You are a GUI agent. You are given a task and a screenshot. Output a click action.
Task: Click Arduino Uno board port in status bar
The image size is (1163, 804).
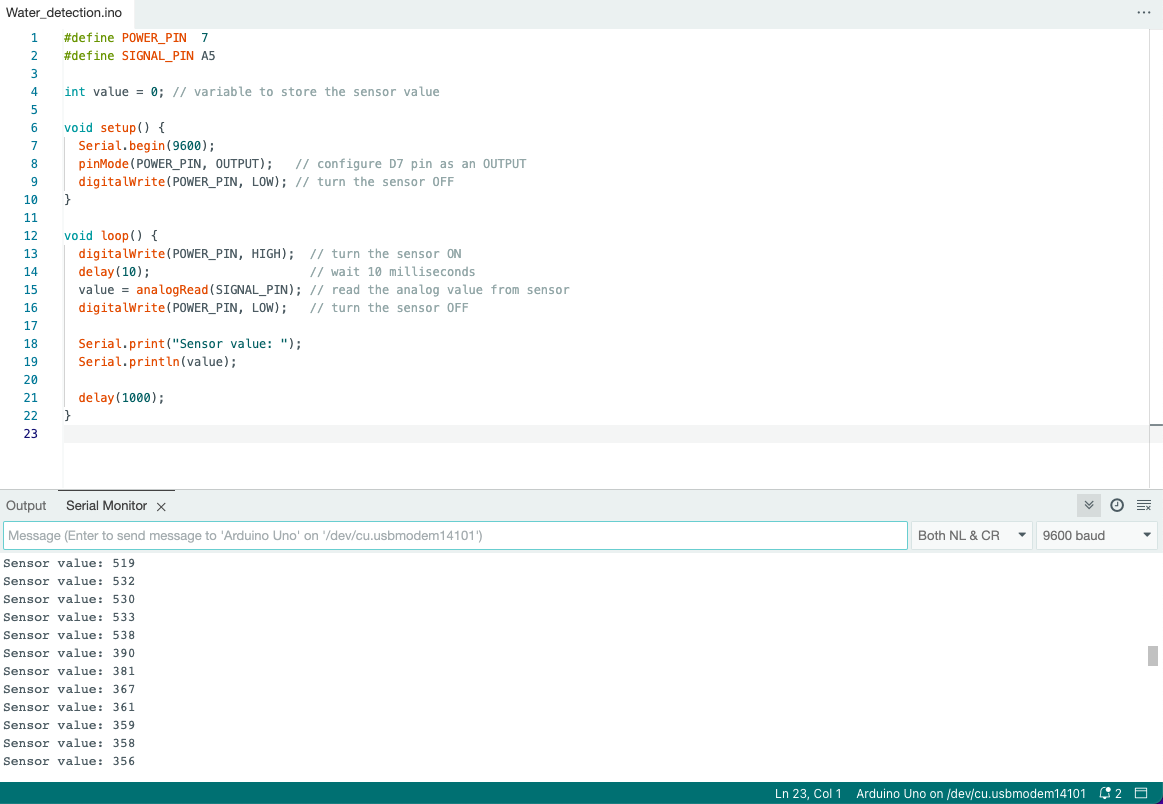971,794
